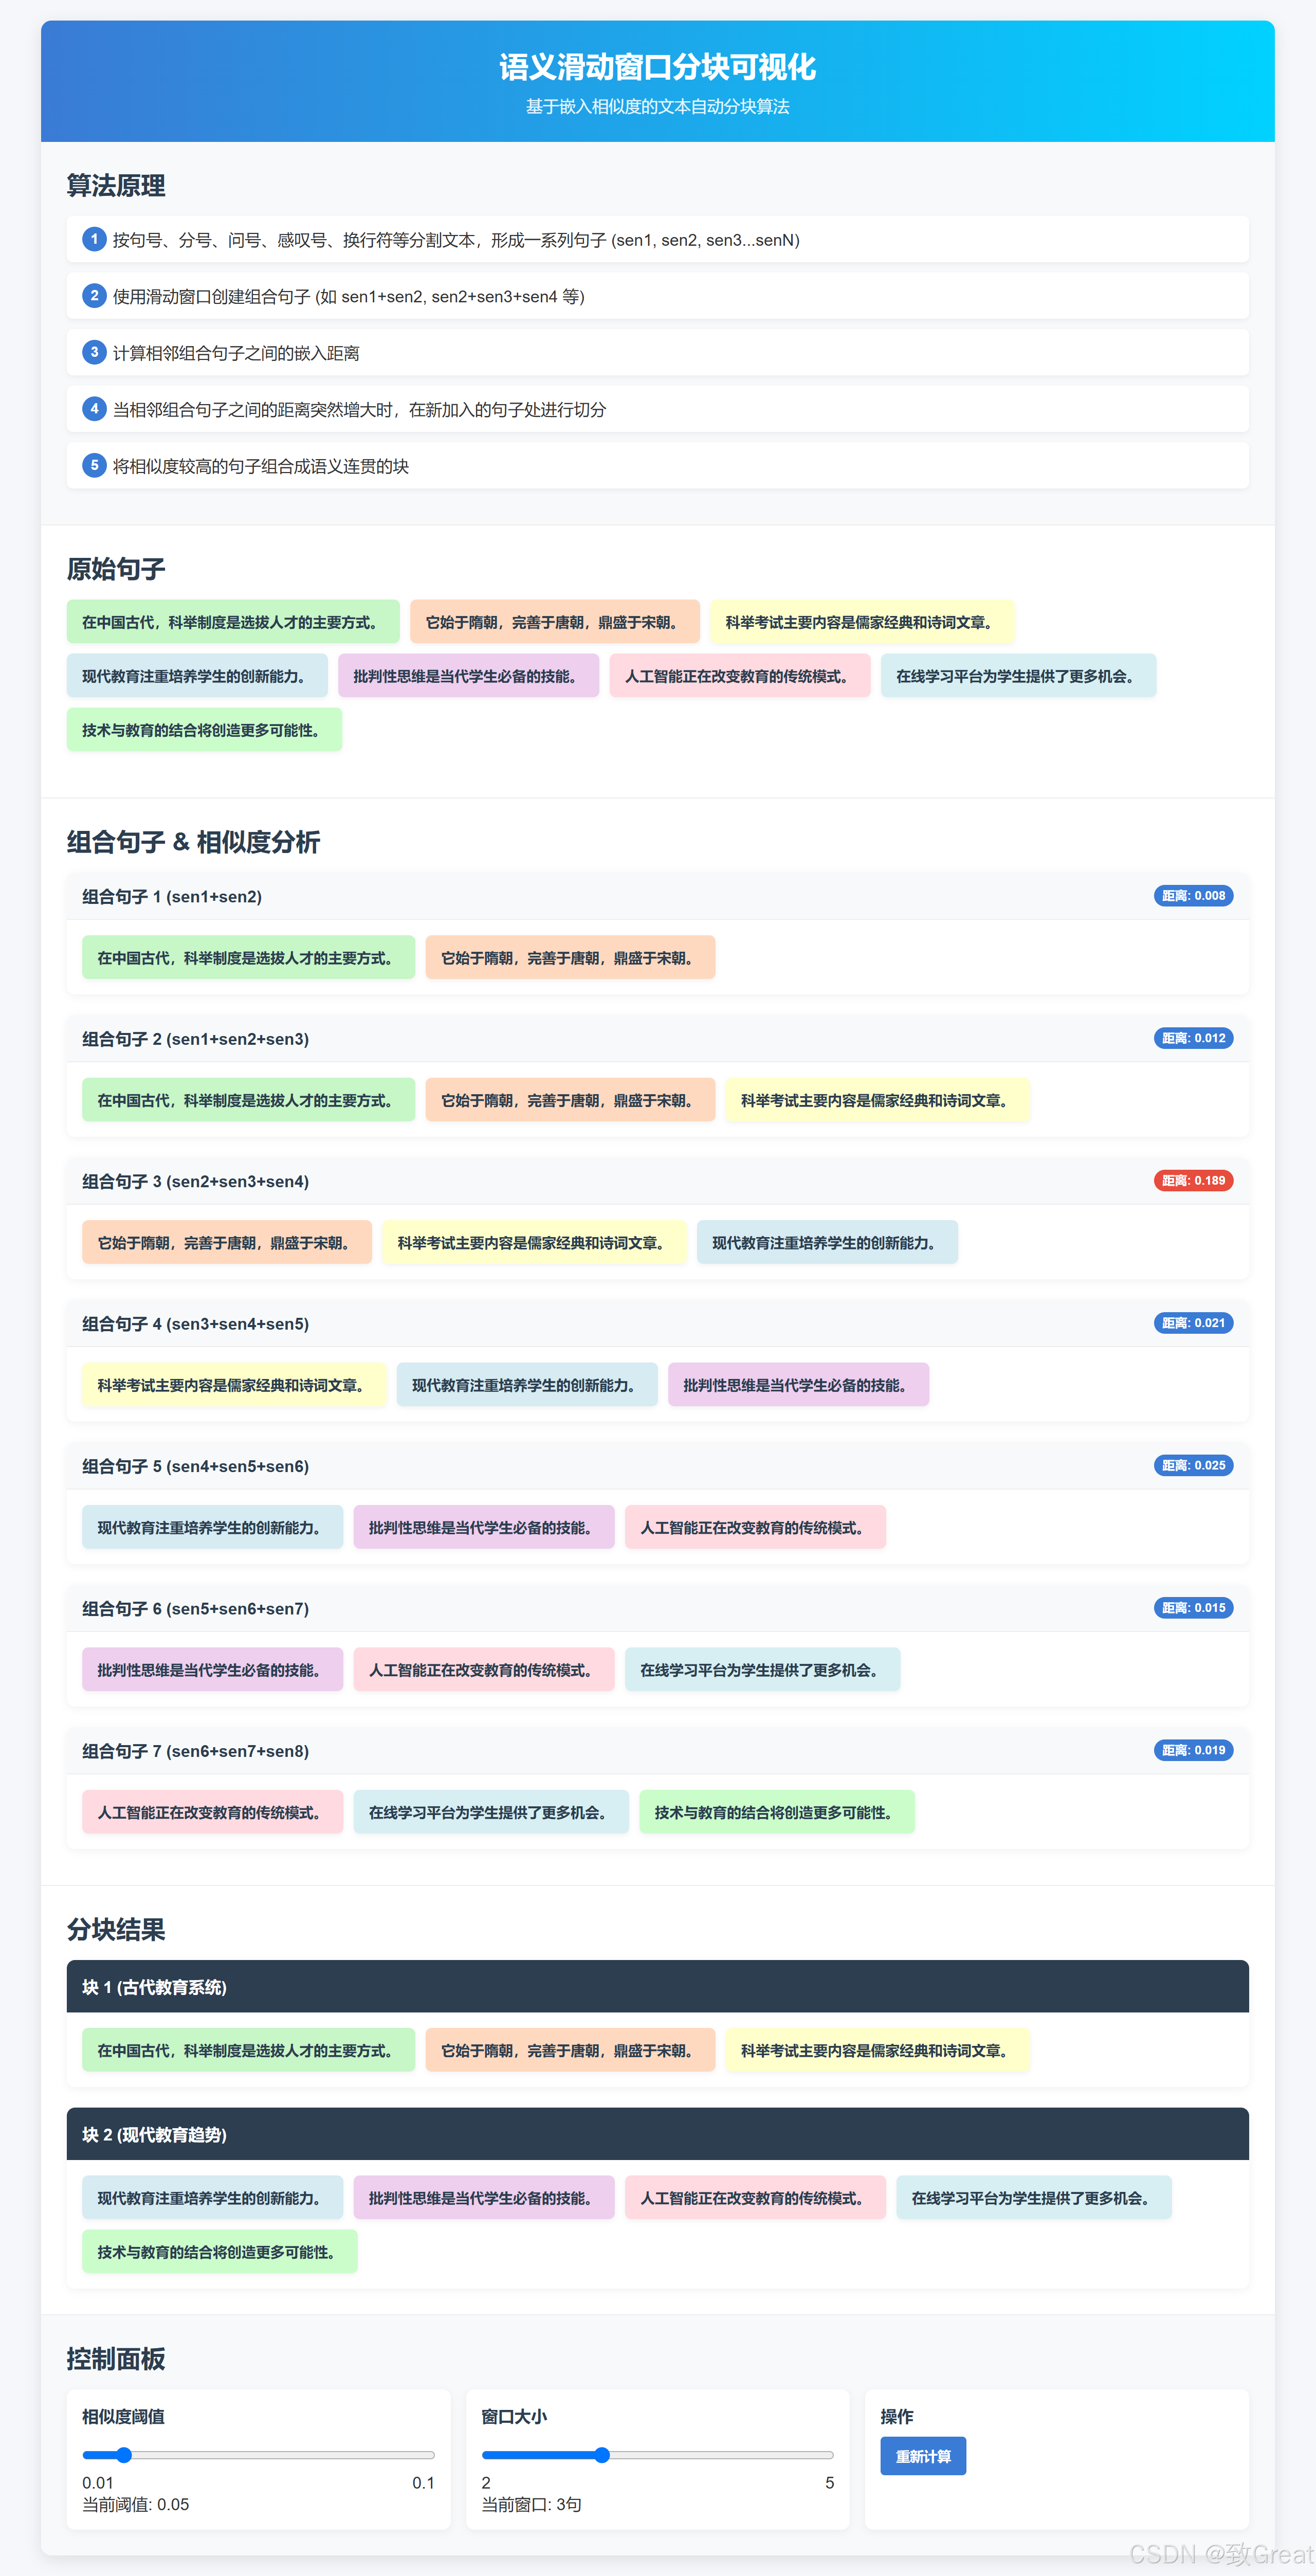Viewport: 1316px width, 2576px height.
Task: Click the step 3 number badge
Action: pos(94,352)
